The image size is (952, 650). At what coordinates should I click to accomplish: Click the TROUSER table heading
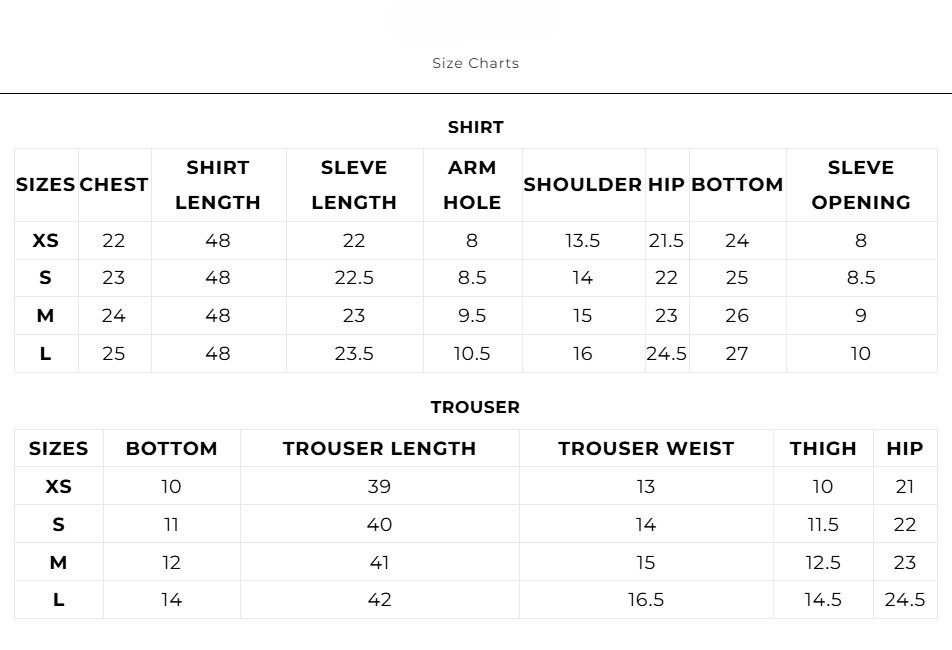[475, 407]
